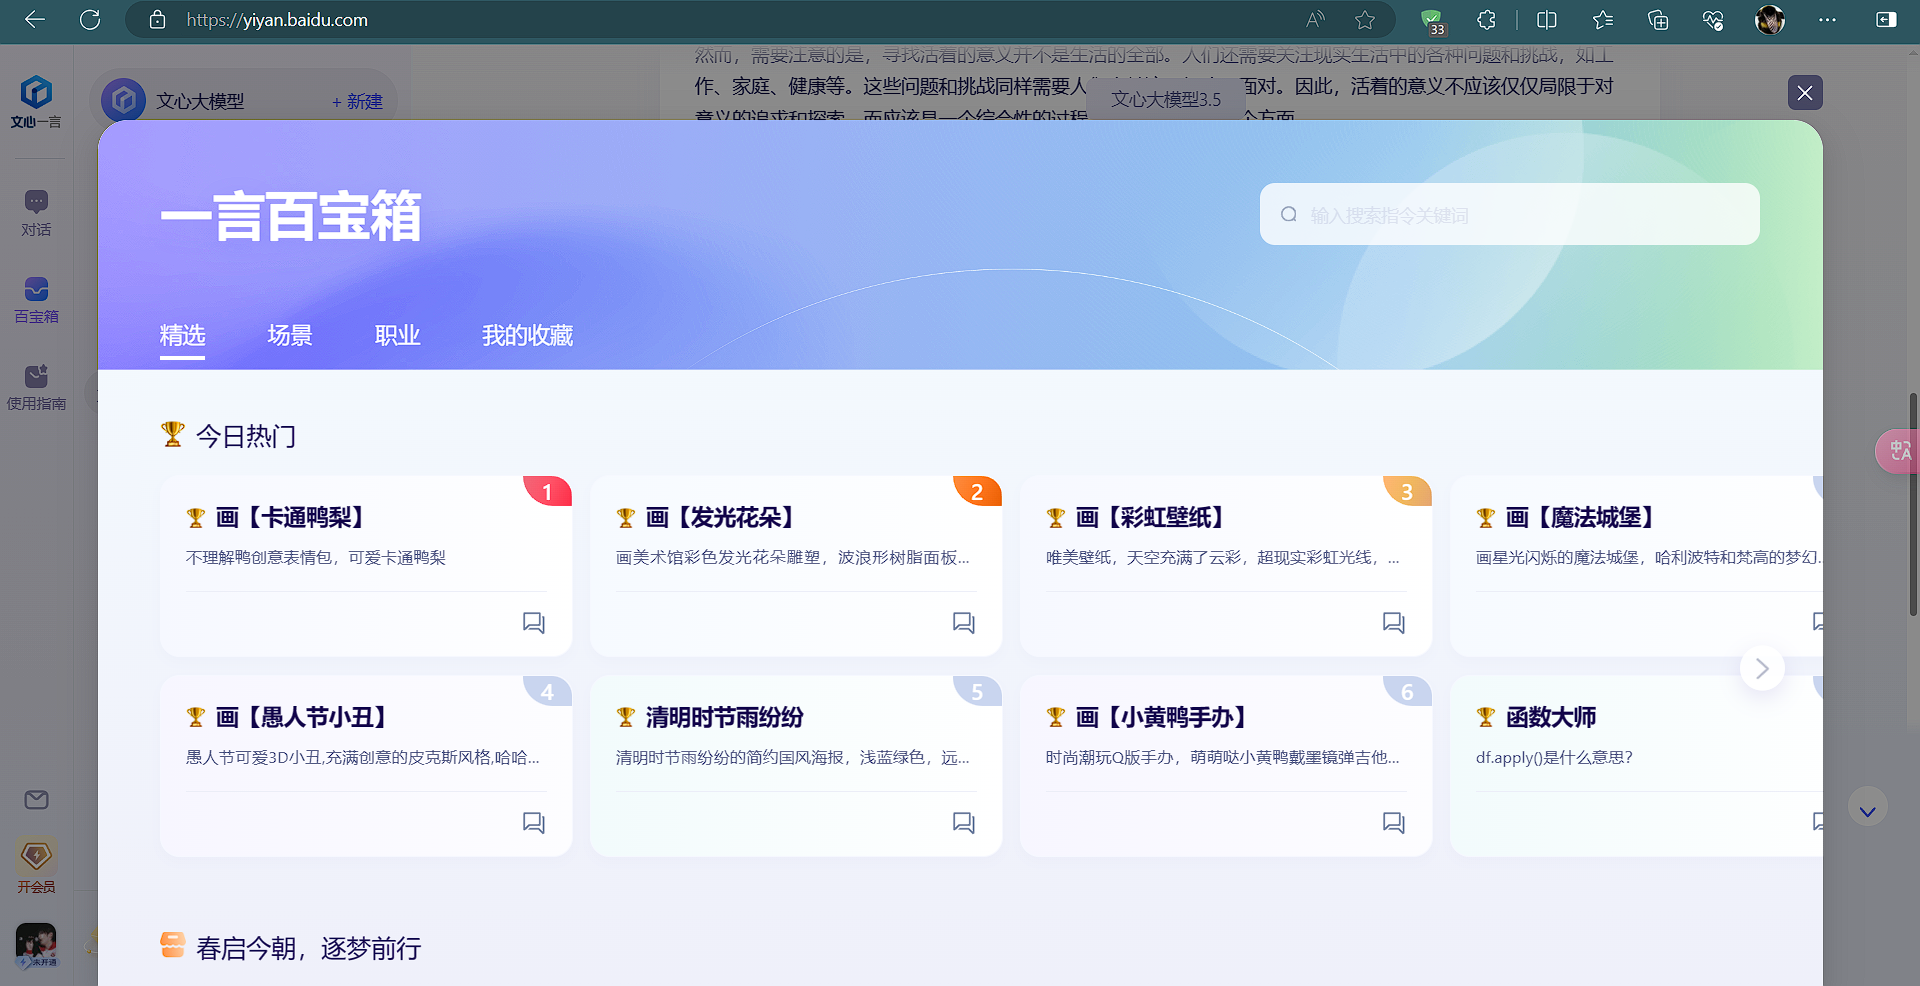Open the 函数大师 card title
This screenshot has width=1920, height=986.
1551,718
